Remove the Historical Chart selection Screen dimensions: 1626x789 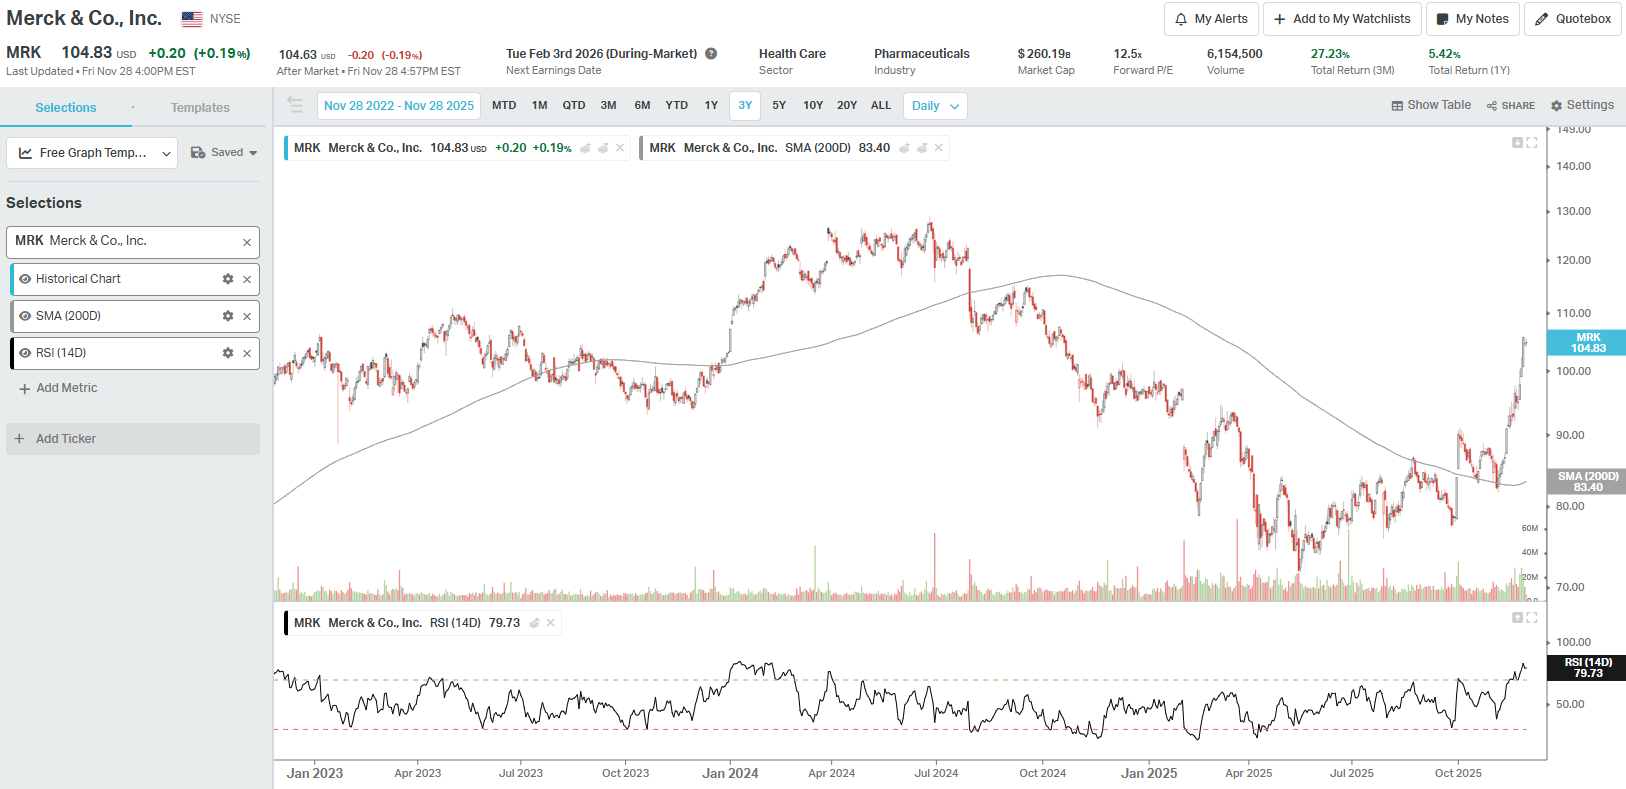click(x=247, y=280)
